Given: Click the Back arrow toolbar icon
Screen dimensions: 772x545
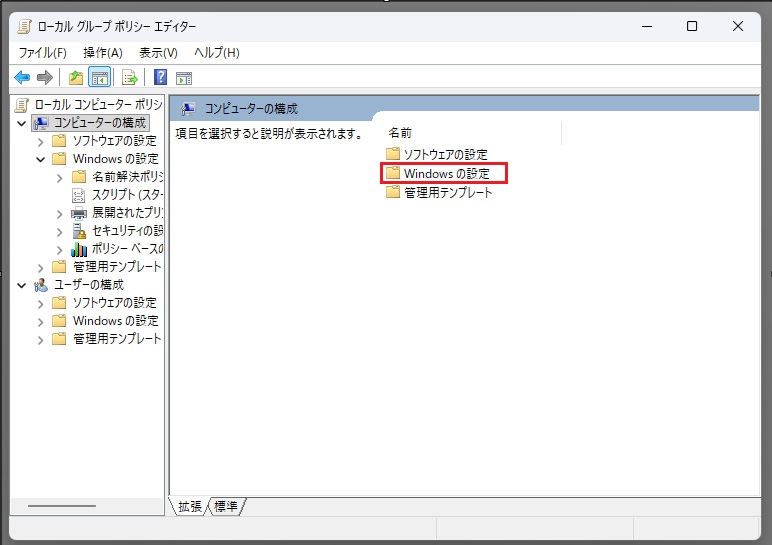Looking at the screenshot, I should point(22,78).
